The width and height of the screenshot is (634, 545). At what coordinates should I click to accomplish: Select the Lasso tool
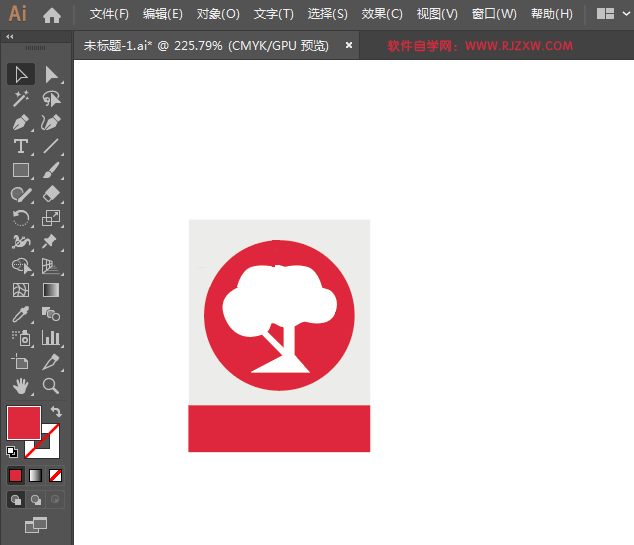point(51,98)
